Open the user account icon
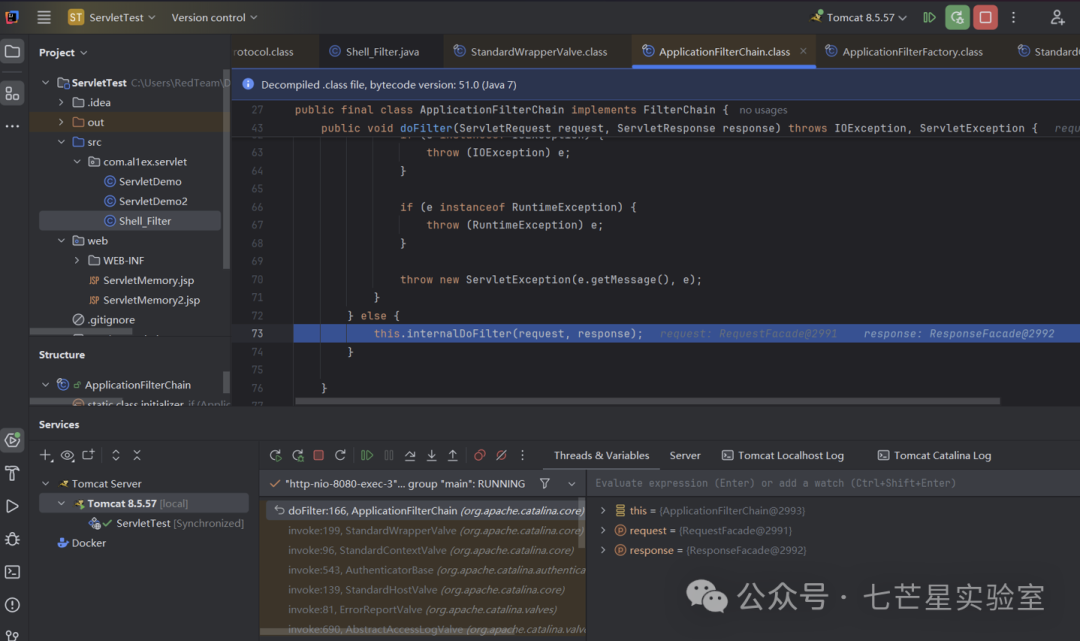1080x641 pixels. (x=1057, y=17)
